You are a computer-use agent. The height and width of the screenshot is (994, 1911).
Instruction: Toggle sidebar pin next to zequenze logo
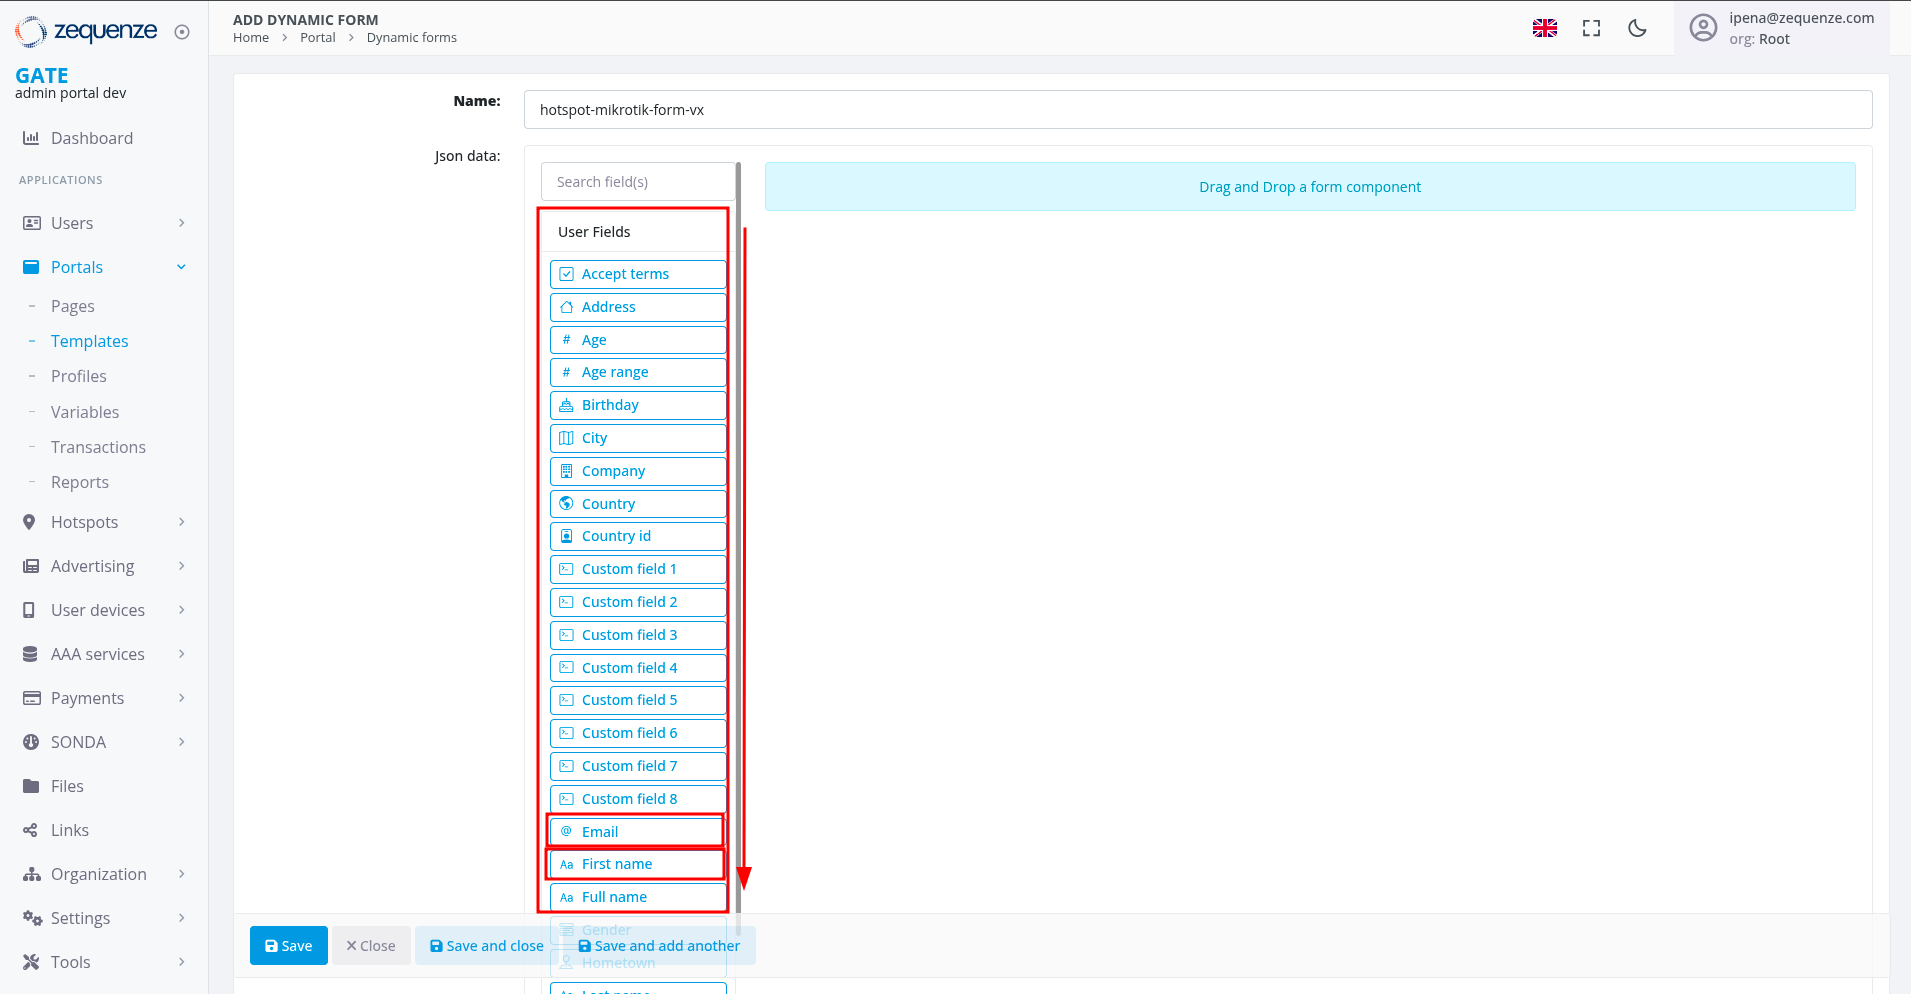182,32
